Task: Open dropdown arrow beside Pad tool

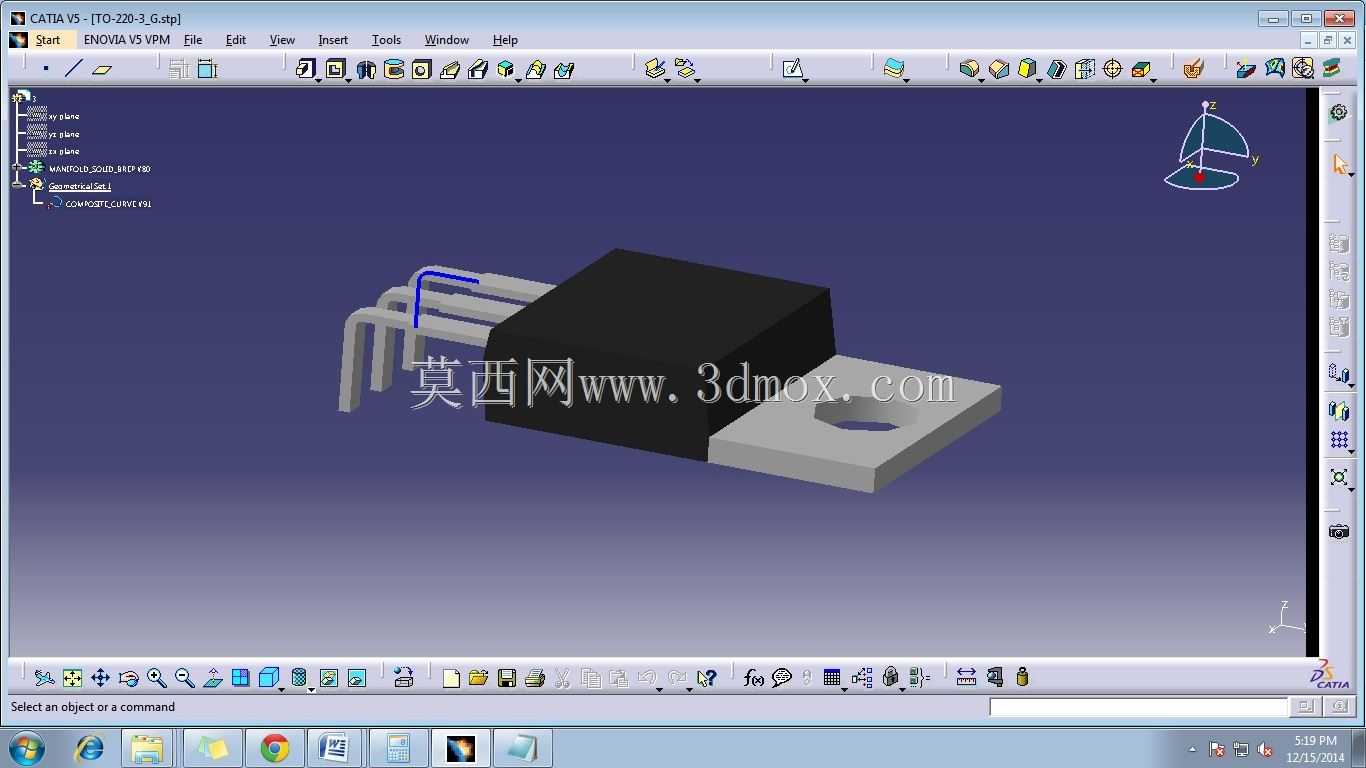Action: point(318,80)
